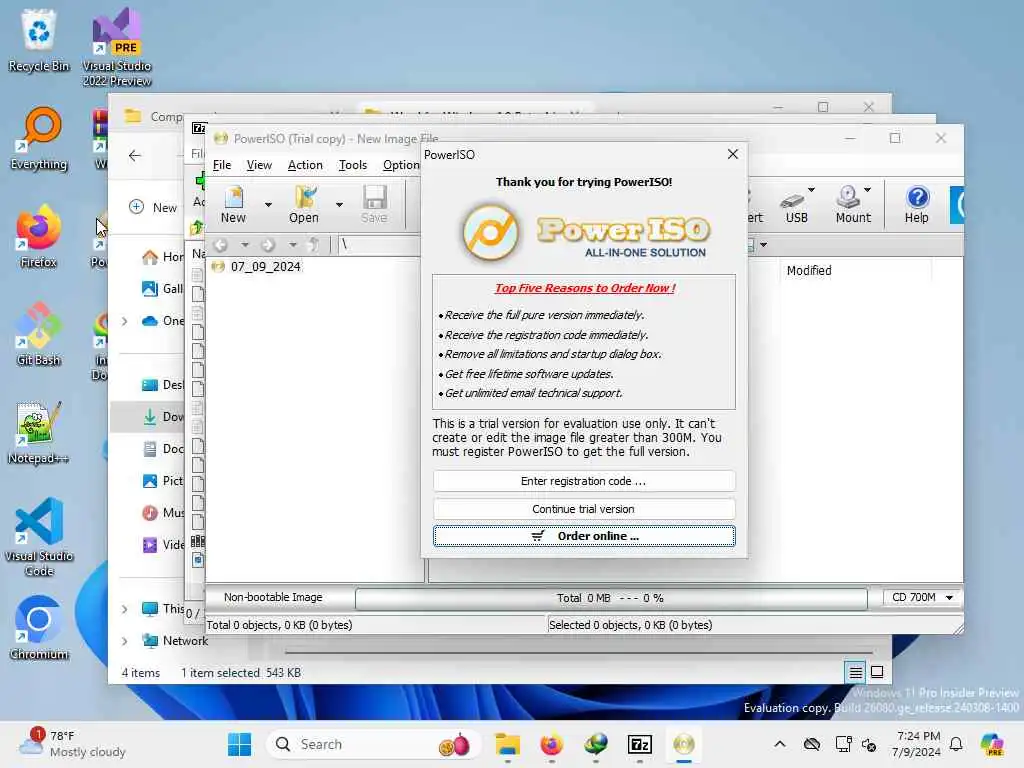
Task: Click the Forward navigation arrow in PowerISO
Action: point(268,245)
